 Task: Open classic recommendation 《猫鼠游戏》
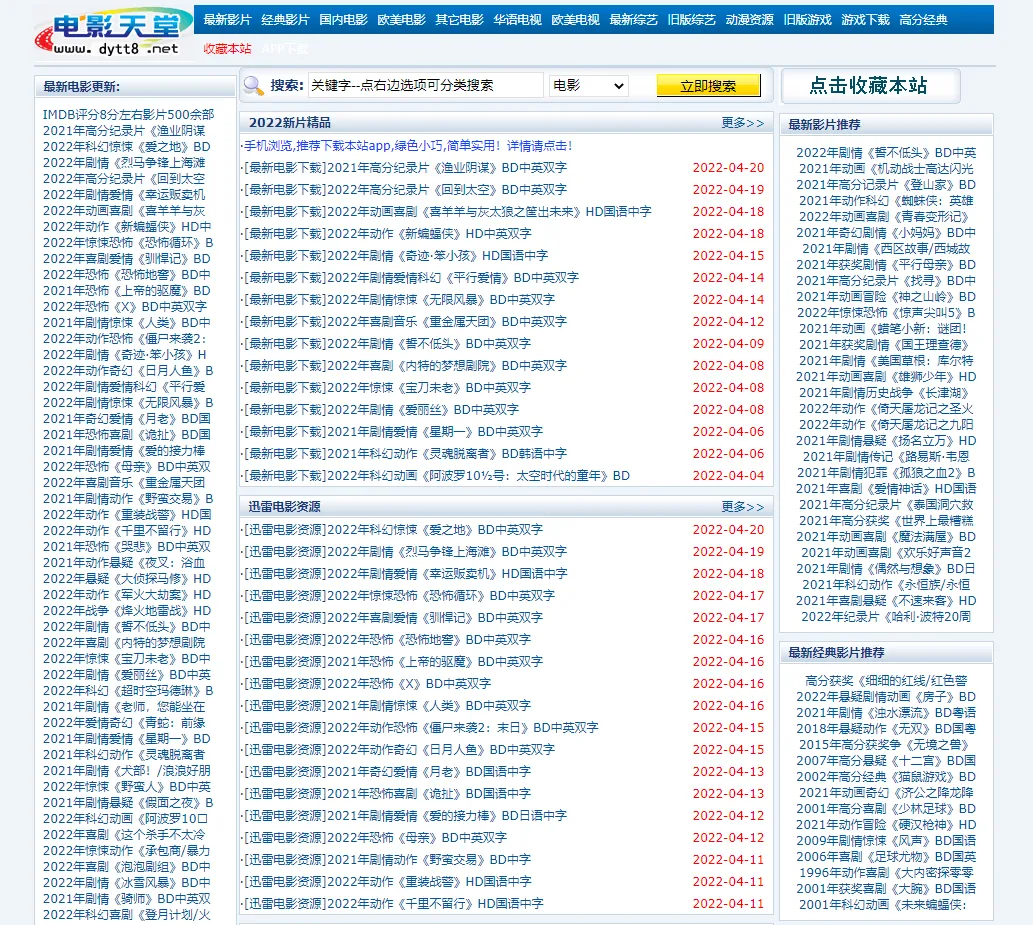886,777
